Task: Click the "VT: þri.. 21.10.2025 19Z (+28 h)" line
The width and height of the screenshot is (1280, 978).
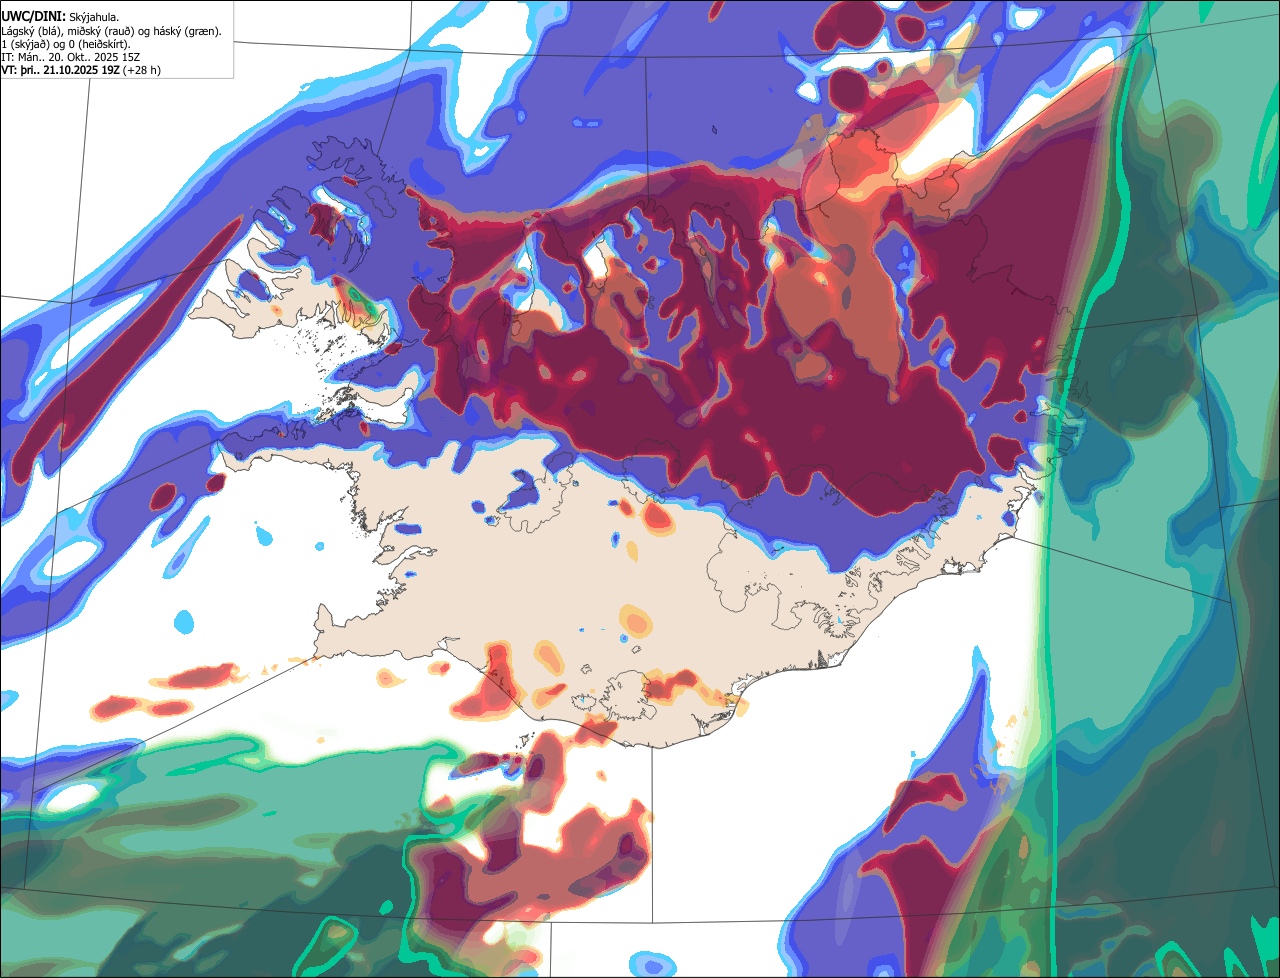Action: click(81, 70)
